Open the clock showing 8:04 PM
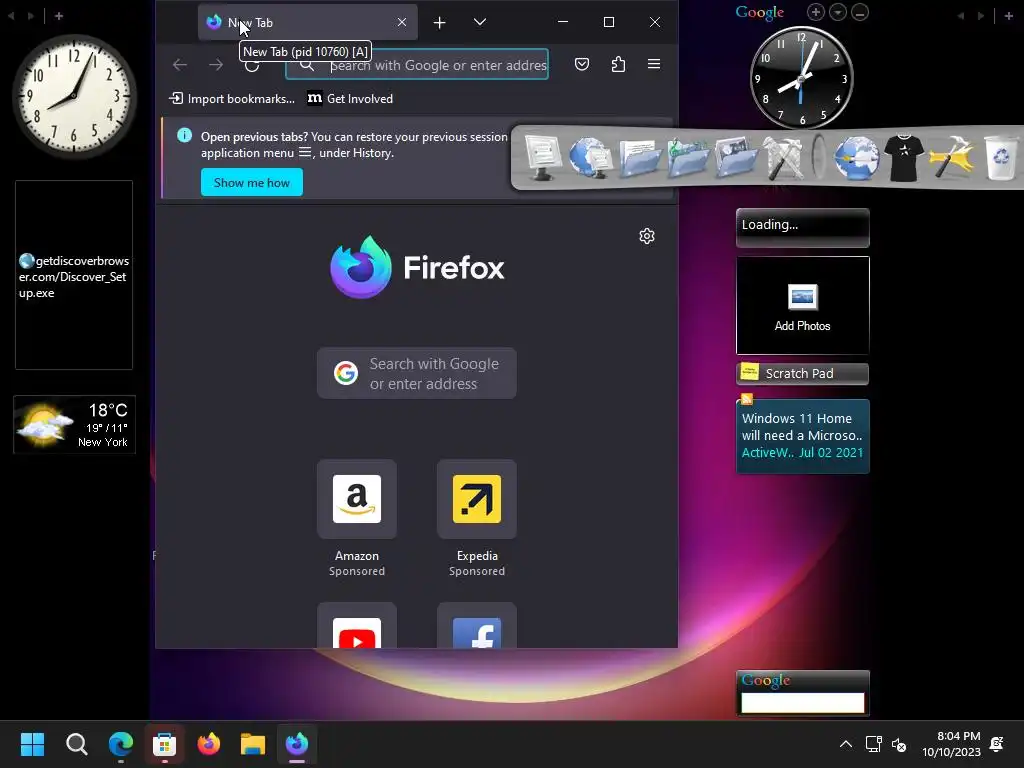 point(952,744)
